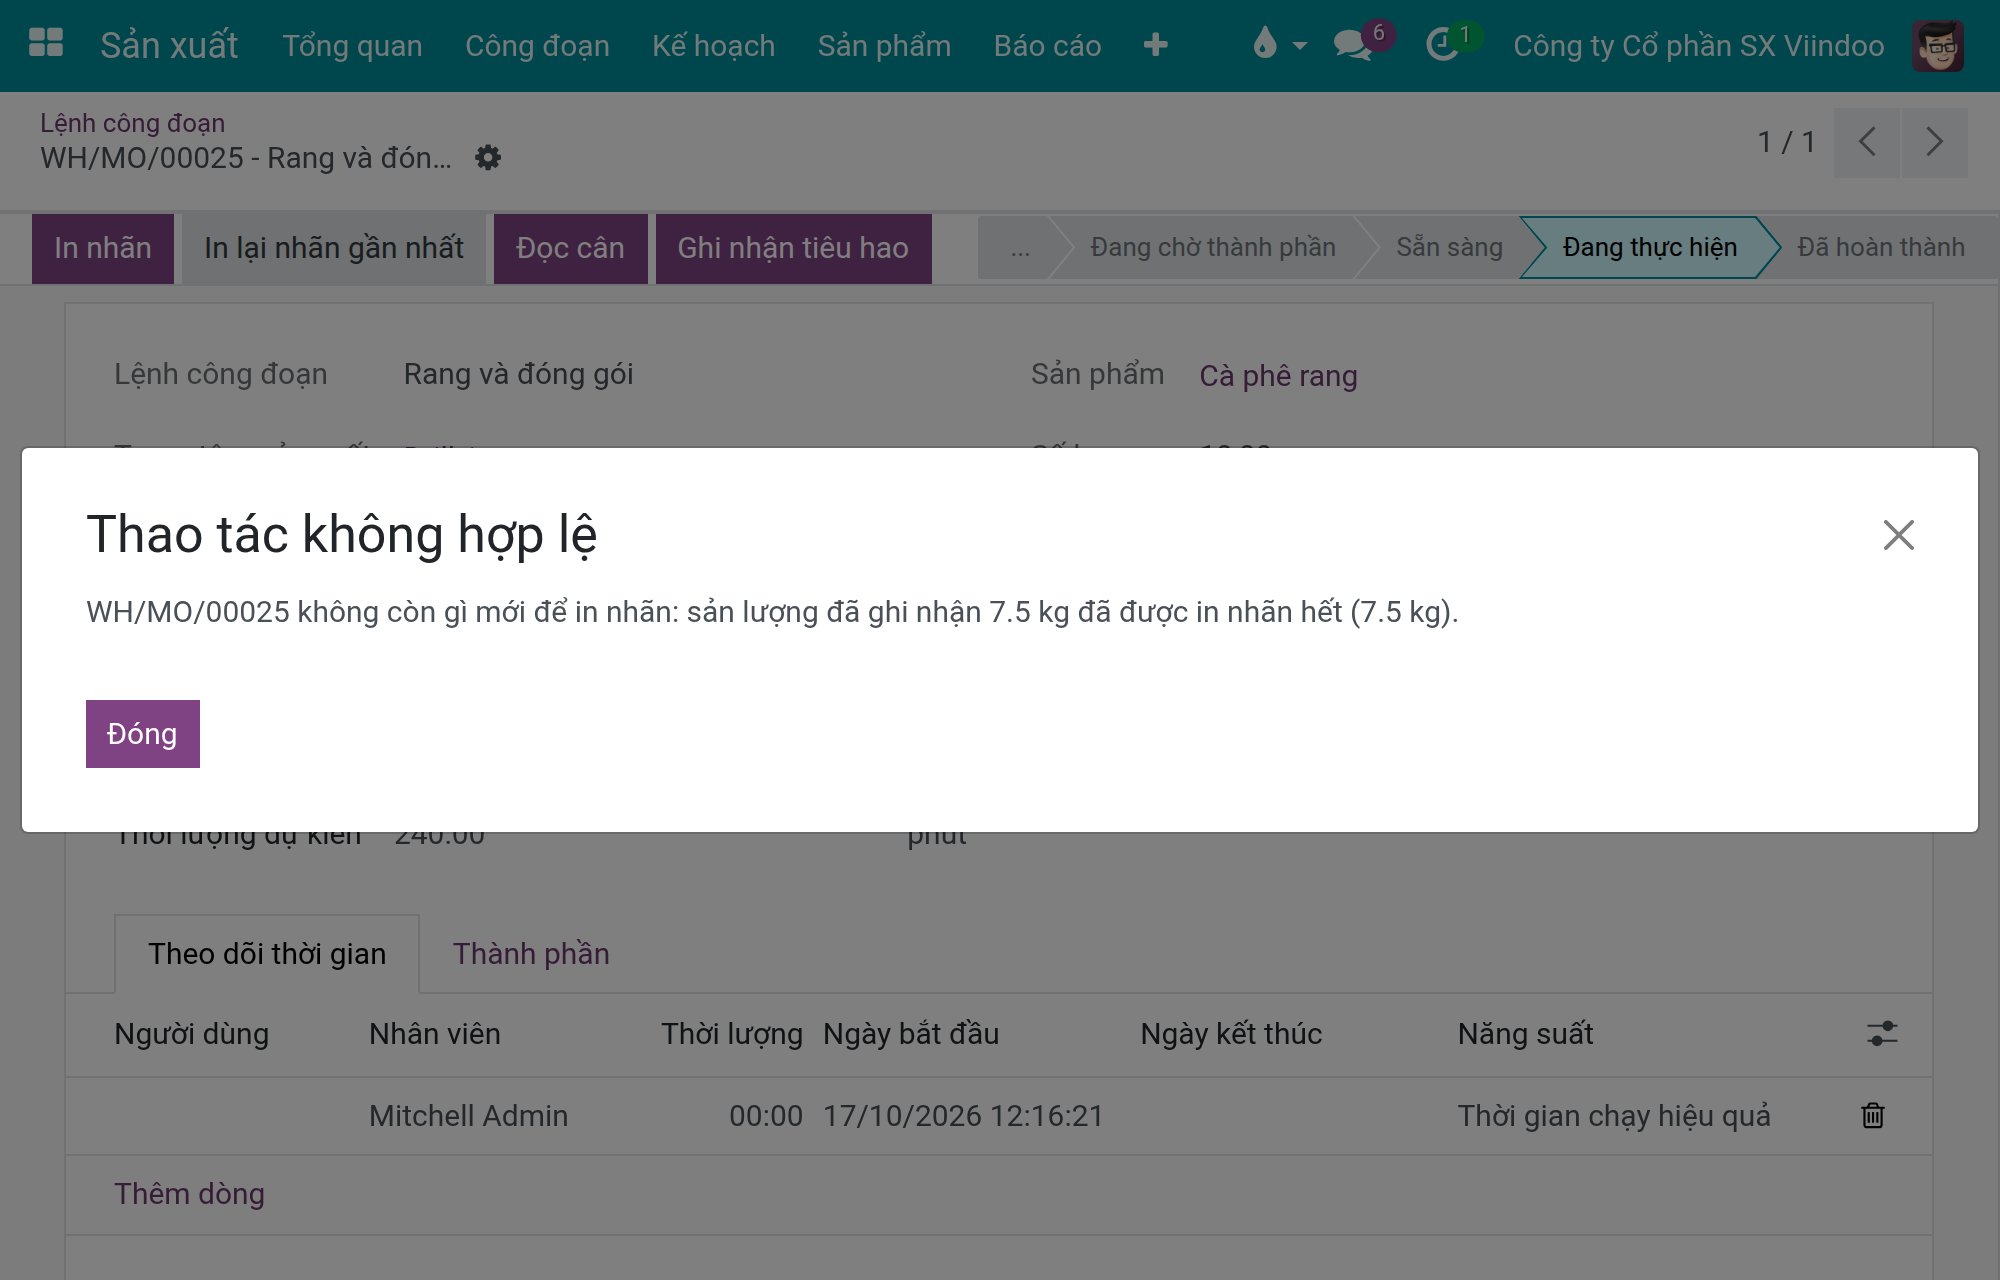Click Ghi nhận tiêu hao button
The image size is (2000, 1280).
point(793,248)
